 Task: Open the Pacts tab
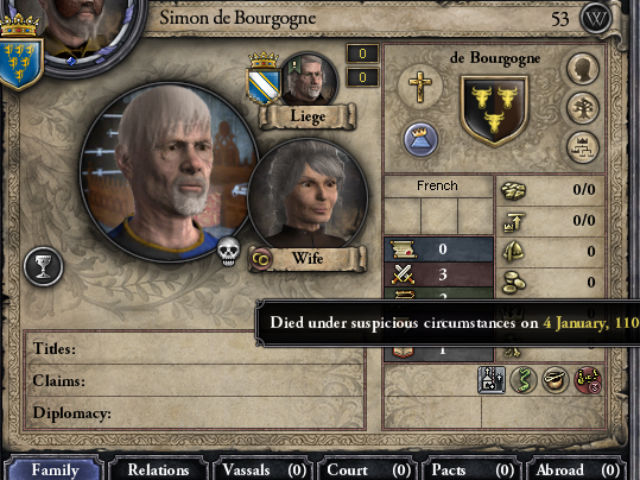(472, 470)
